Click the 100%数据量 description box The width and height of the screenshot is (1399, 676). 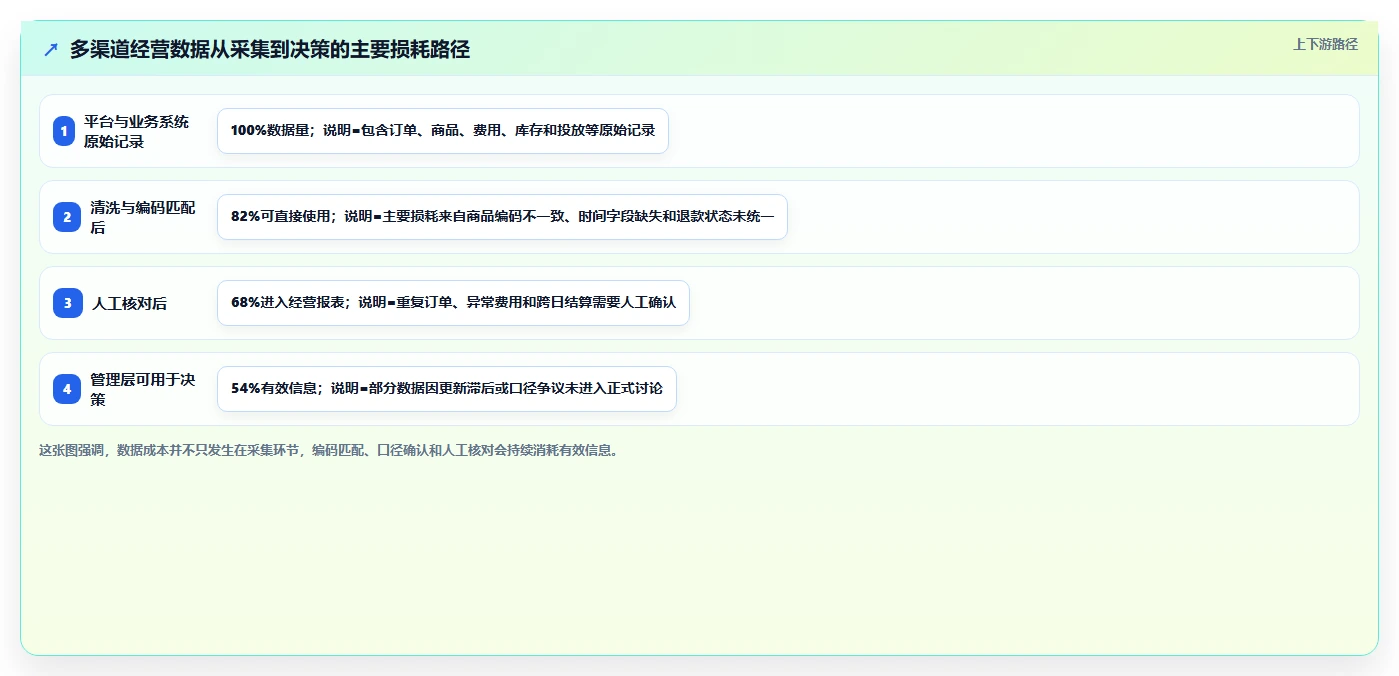pyautogui.click(x=443, y=131)
